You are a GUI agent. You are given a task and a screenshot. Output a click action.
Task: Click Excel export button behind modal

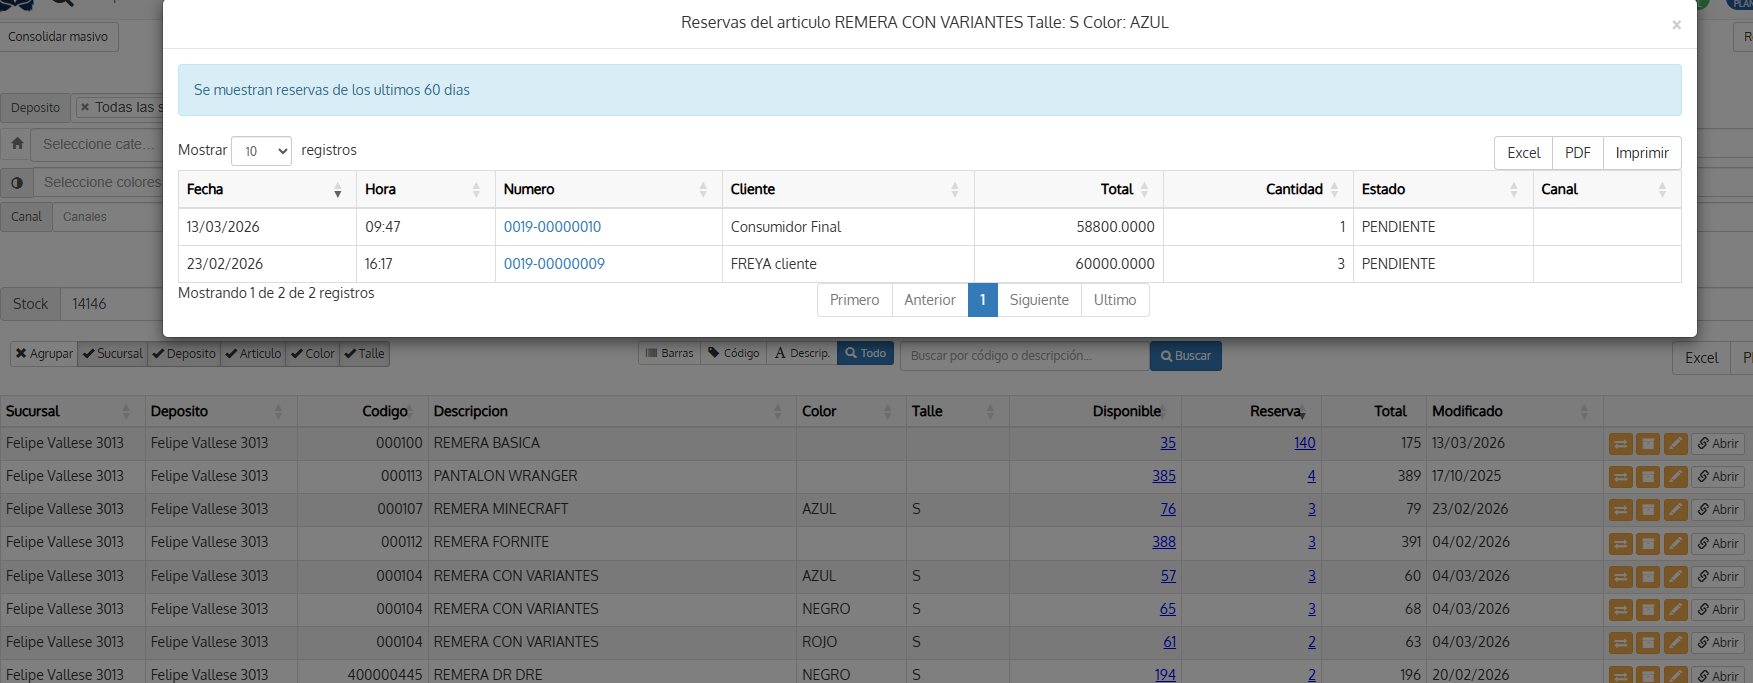(1701, 358)
